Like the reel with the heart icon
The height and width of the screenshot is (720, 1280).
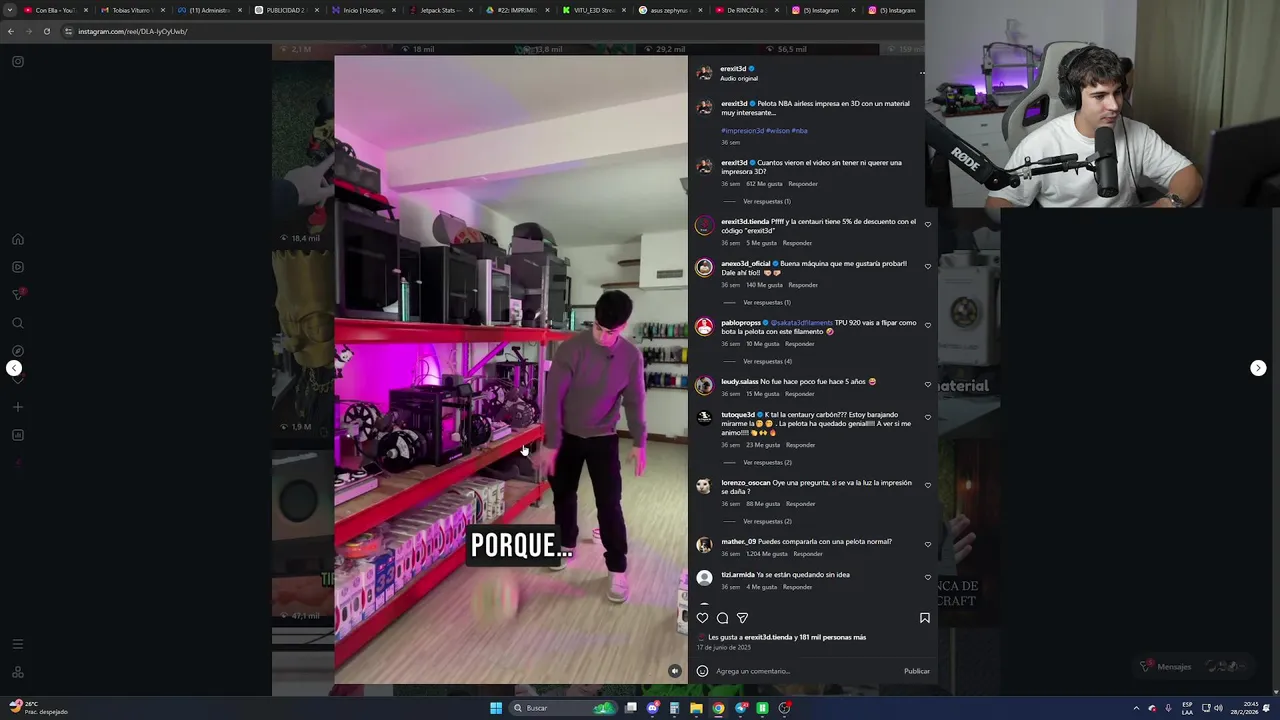[x=702, y=618]
